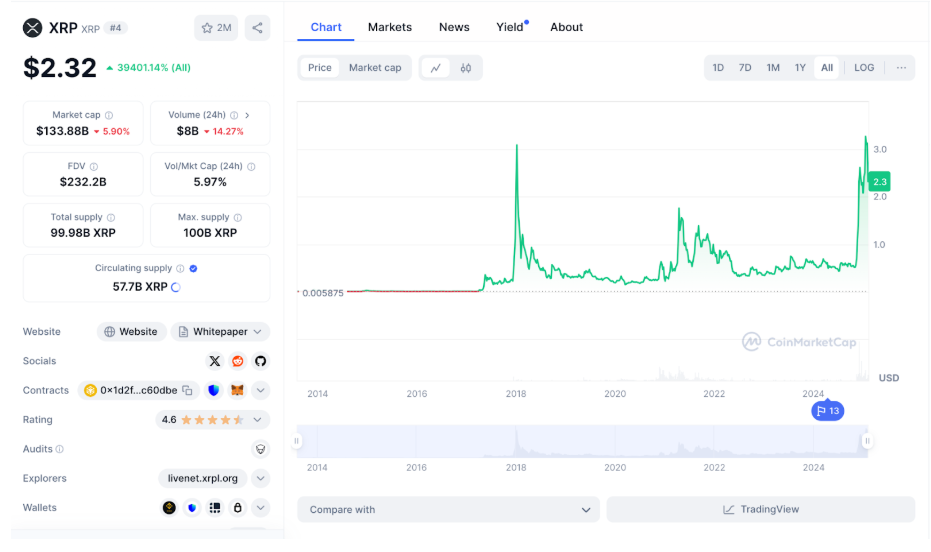Click the right handle of the range slider
The width and height of the screenshot is (931, 552).
tap(867, 441)
